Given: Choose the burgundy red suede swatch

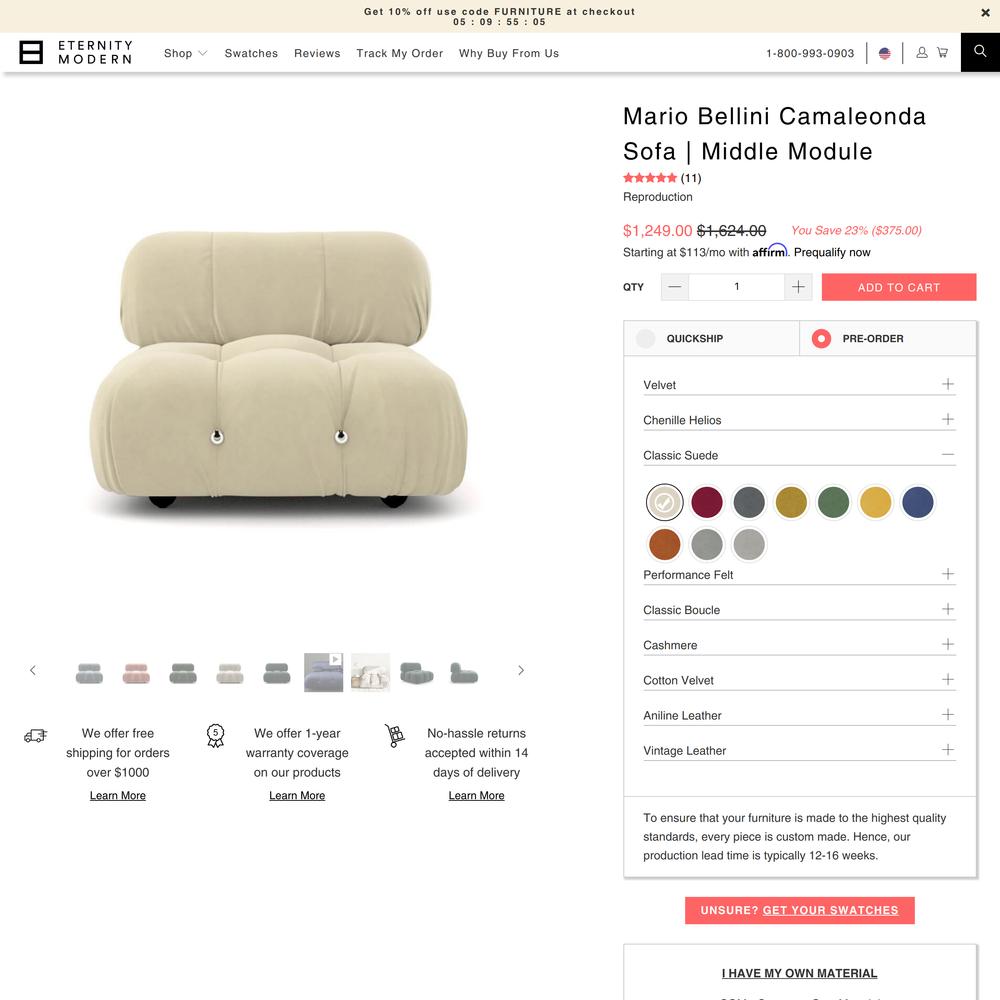Looking at the screenshot, I should pos(707,502).
